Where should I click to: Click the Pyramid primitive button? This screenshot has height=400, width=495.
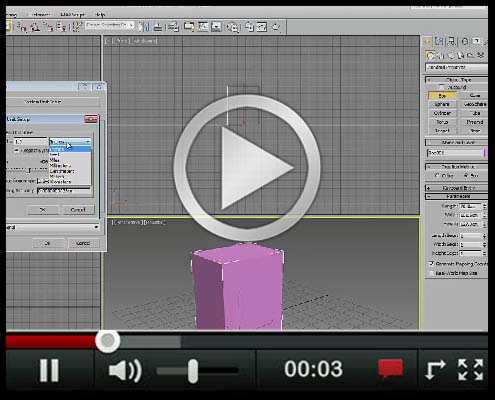coord(474,122)
